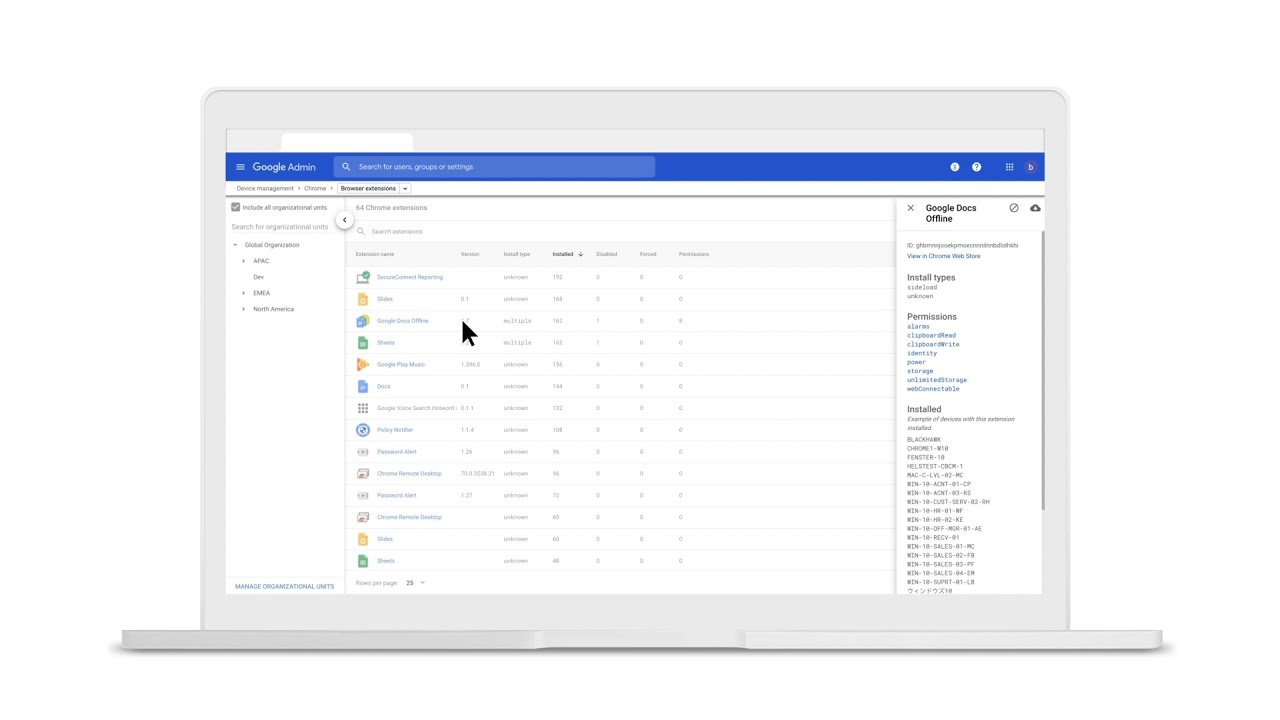
Task: Click Chrome Remote Desktop 70.0.3538.21 row icon
Action: click(x=363, y=474)
